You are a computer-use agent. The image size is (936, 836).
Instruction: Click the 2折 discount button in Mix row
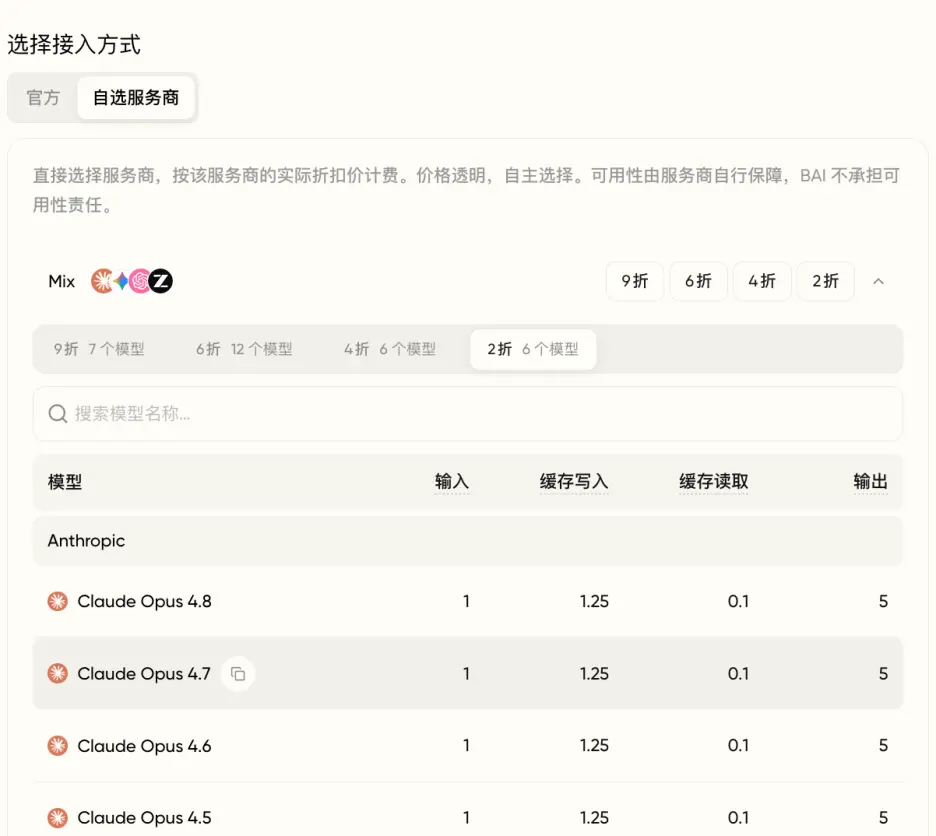coord(826,281)
